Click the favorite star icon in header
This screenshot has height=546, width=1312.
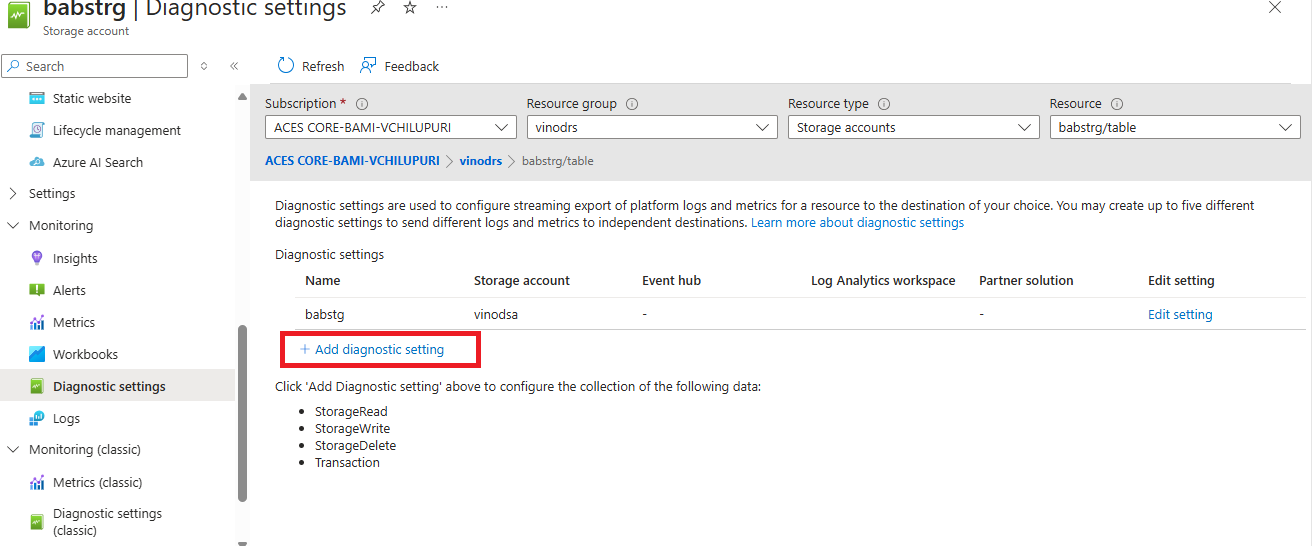[x=410, y=8]
